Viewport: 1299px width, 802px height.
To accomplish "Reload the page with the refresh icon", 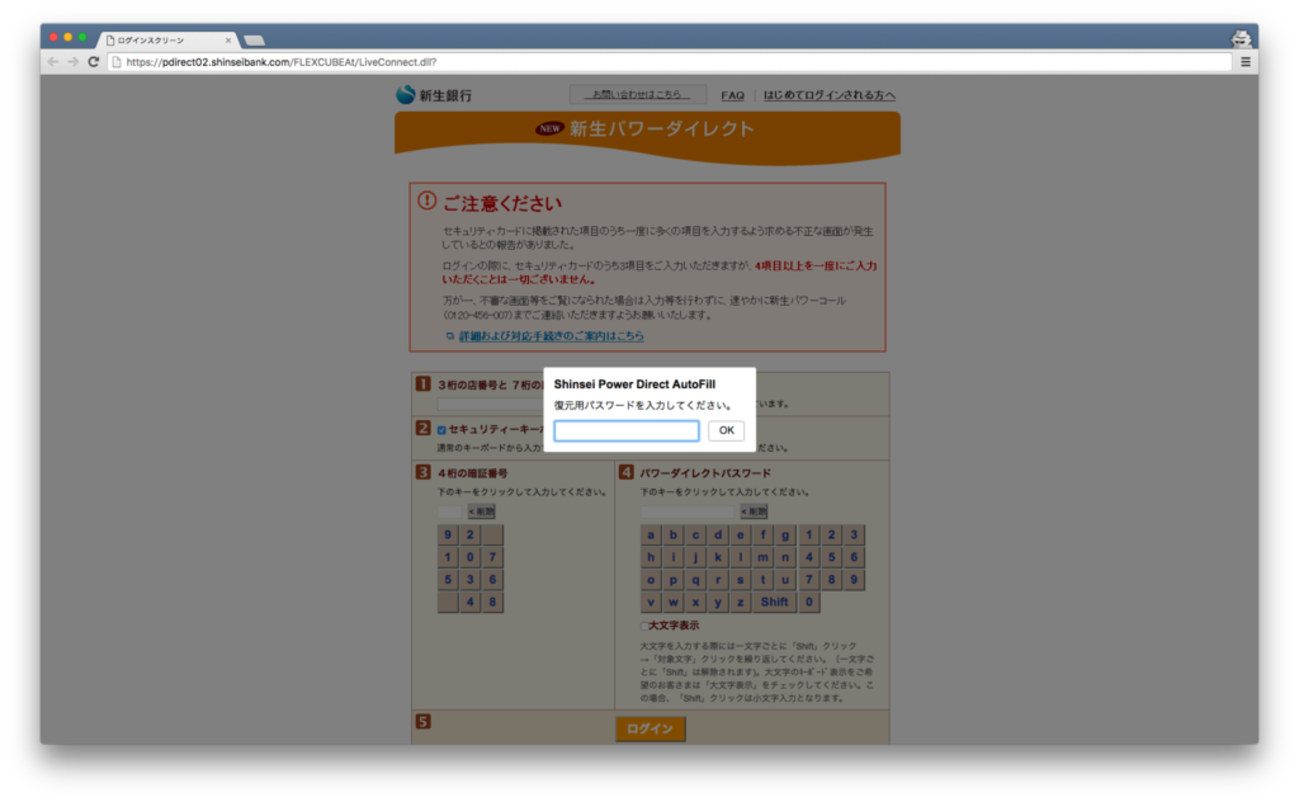I will pos(93,62).
